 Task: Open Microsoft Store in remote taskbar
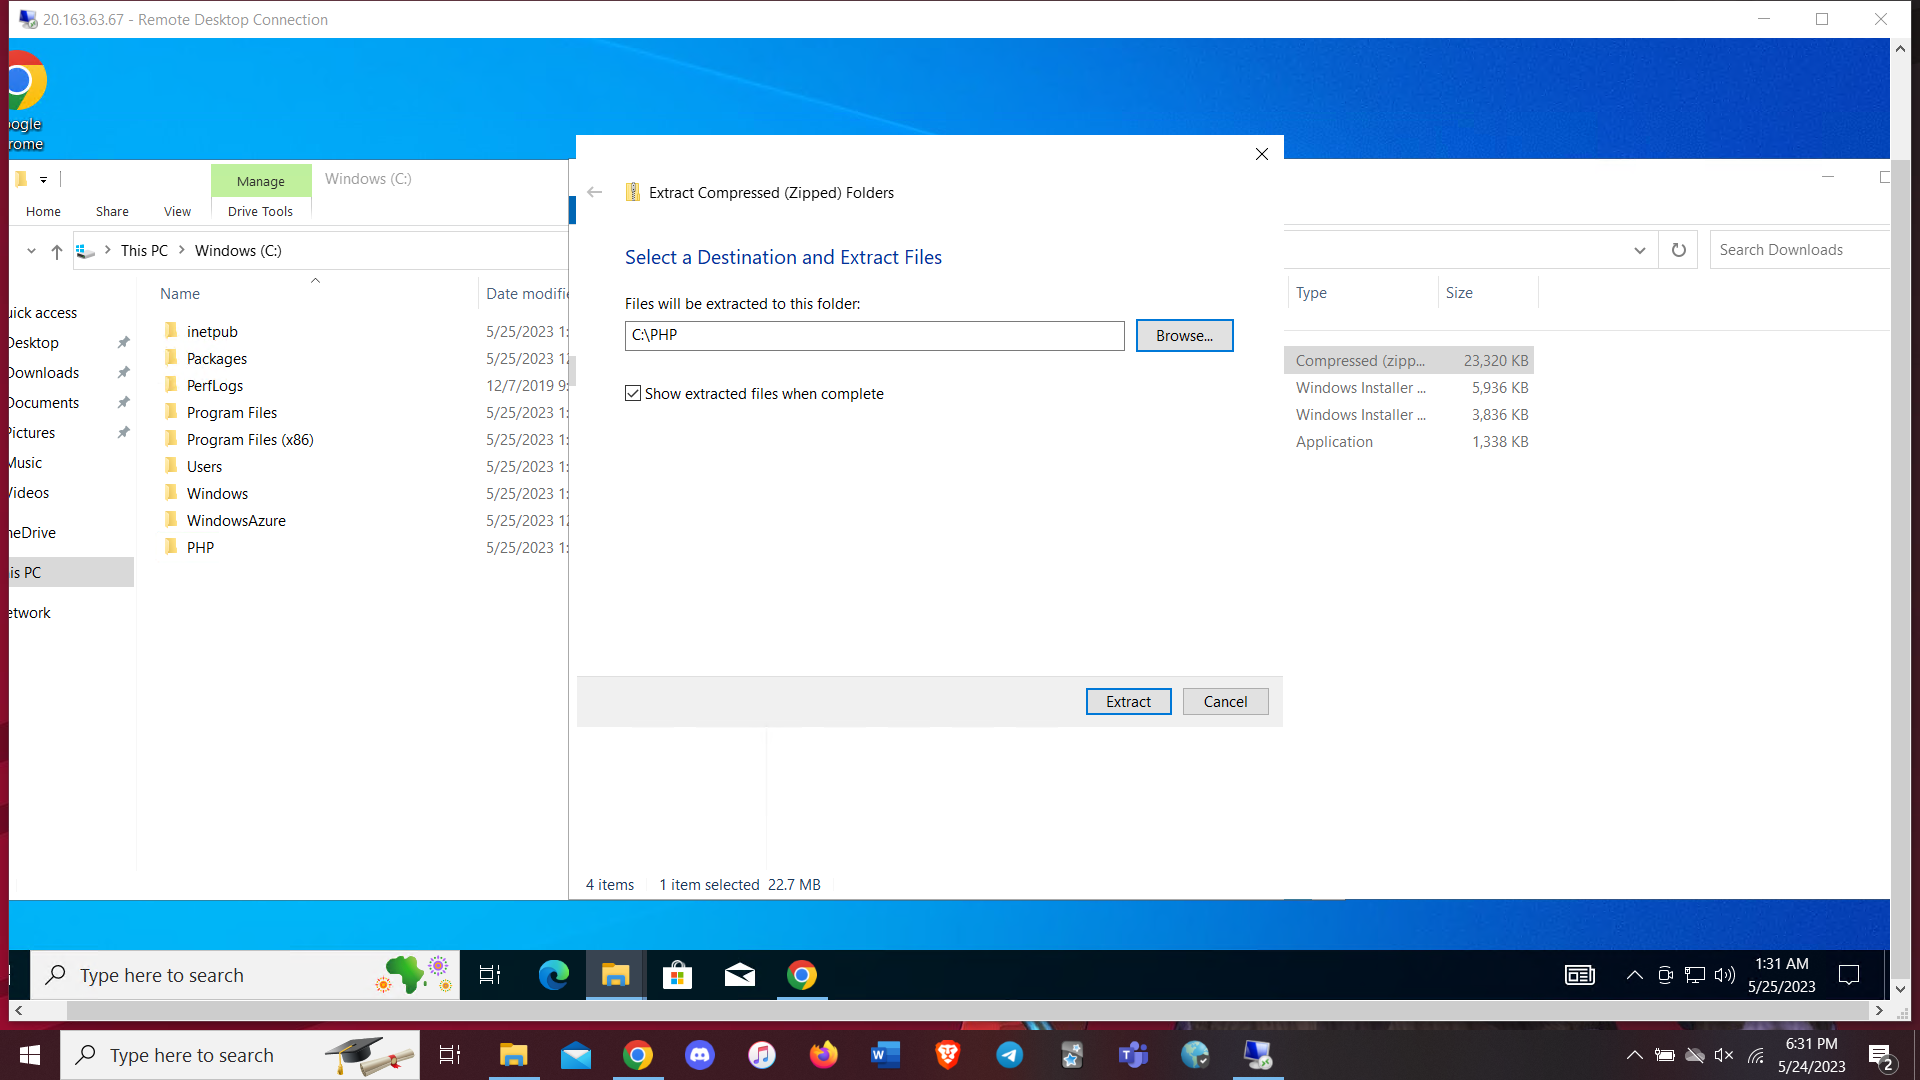(x=677, y=975)
